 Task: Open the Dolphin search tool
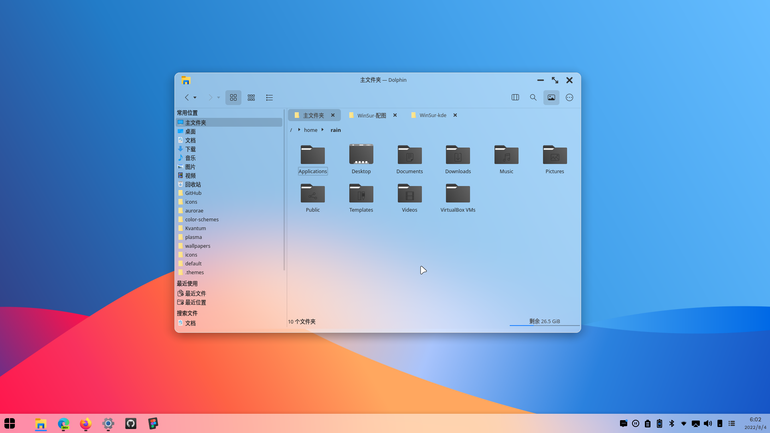click(533, 98)
